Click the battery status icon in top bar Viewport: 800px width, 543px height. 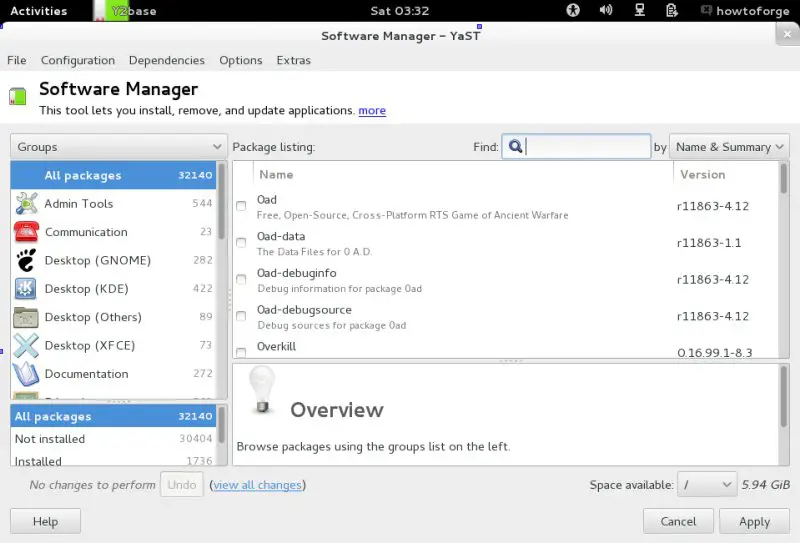[671, 10]
